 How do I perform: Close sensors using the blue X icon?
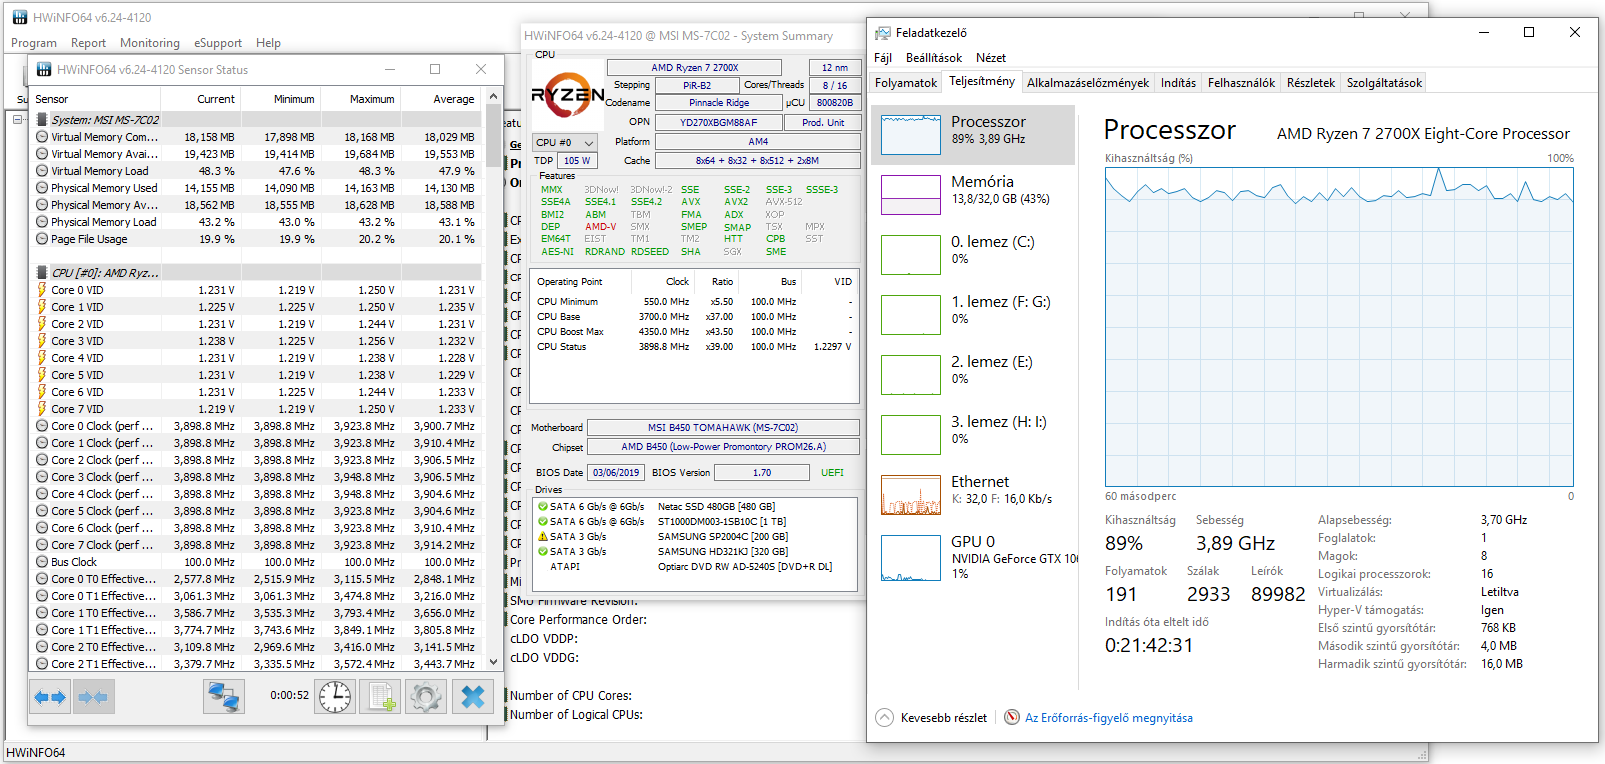click(473, 696)
